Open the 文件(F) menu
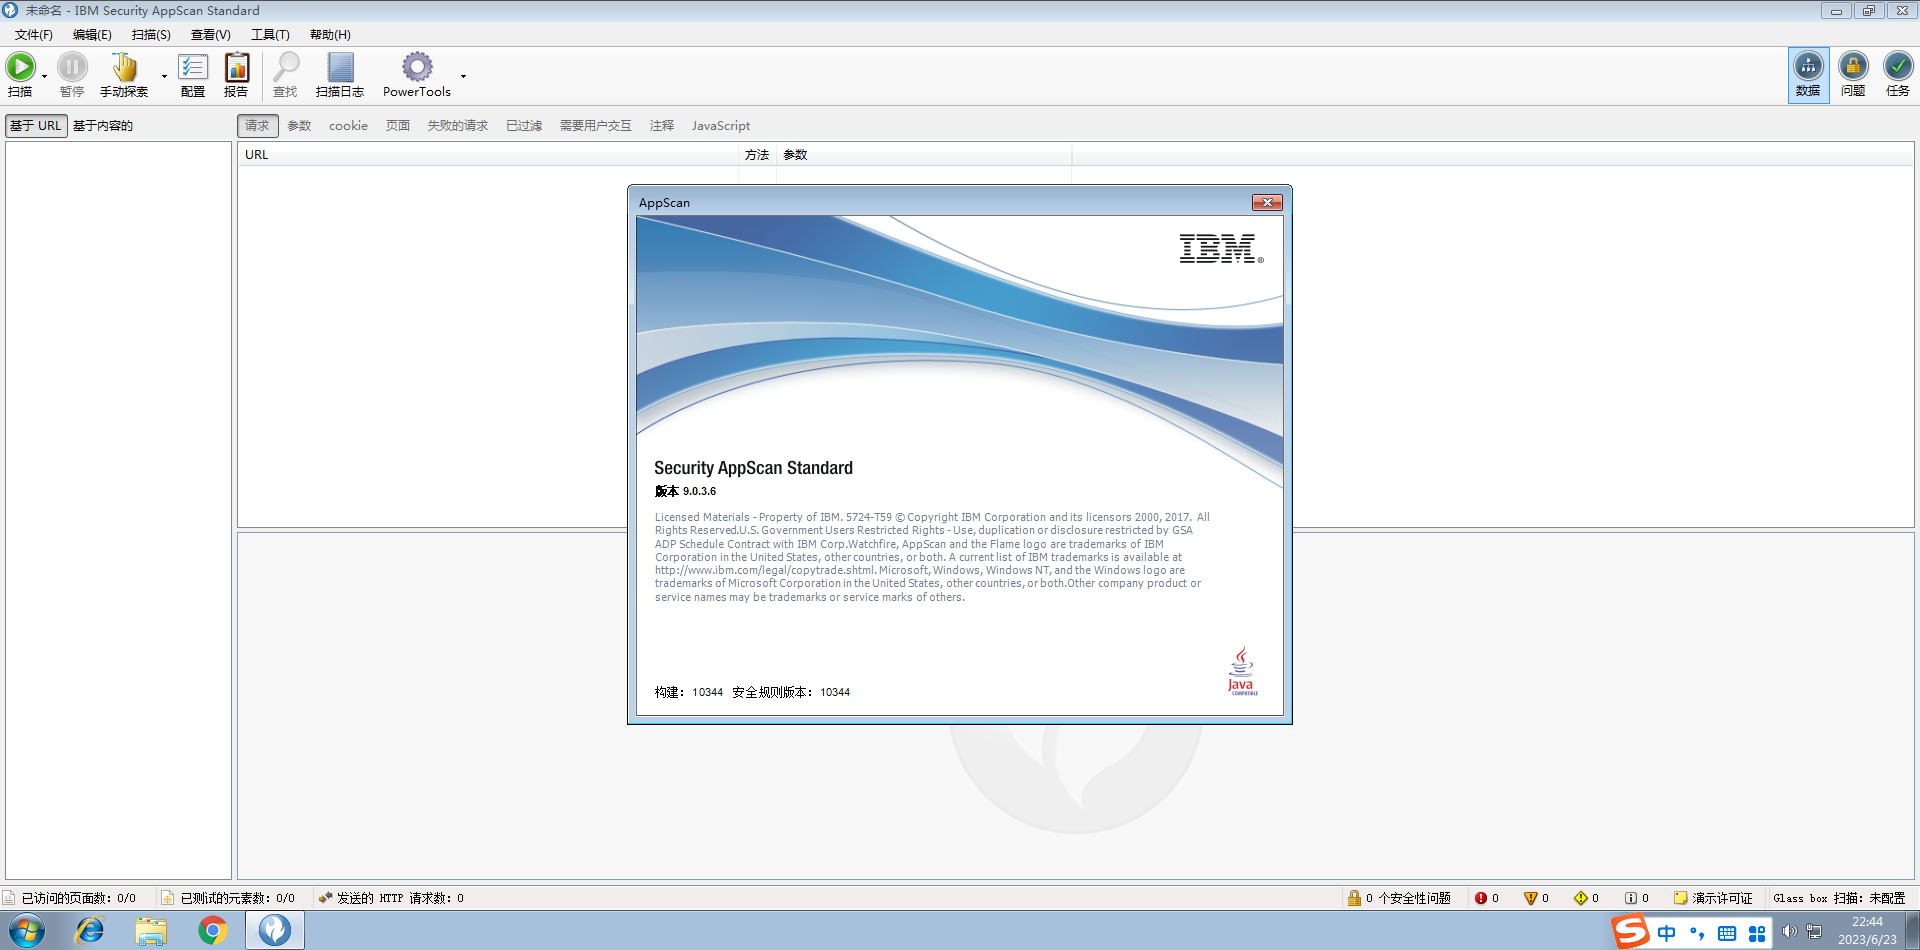The height and width of the screenshot is (950, 1920). pyautogui.click(x=34, y=35)
